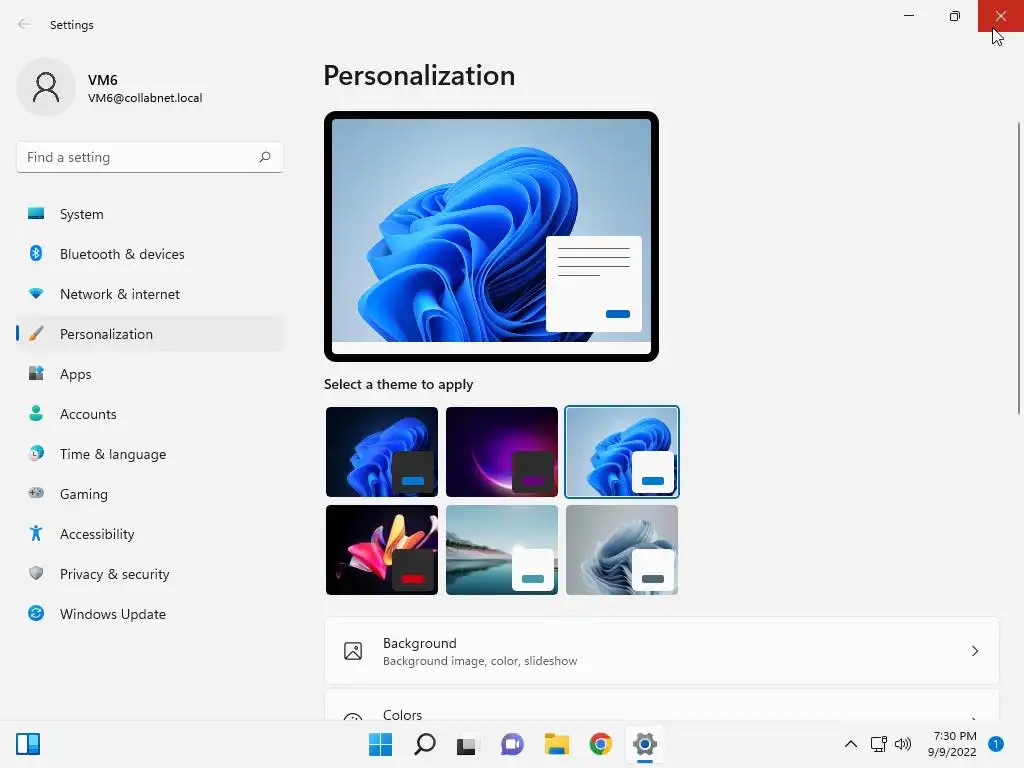Click in the Find a setting field
Viewport: 1024px width, 768px height.
click(x=150, y=157)
